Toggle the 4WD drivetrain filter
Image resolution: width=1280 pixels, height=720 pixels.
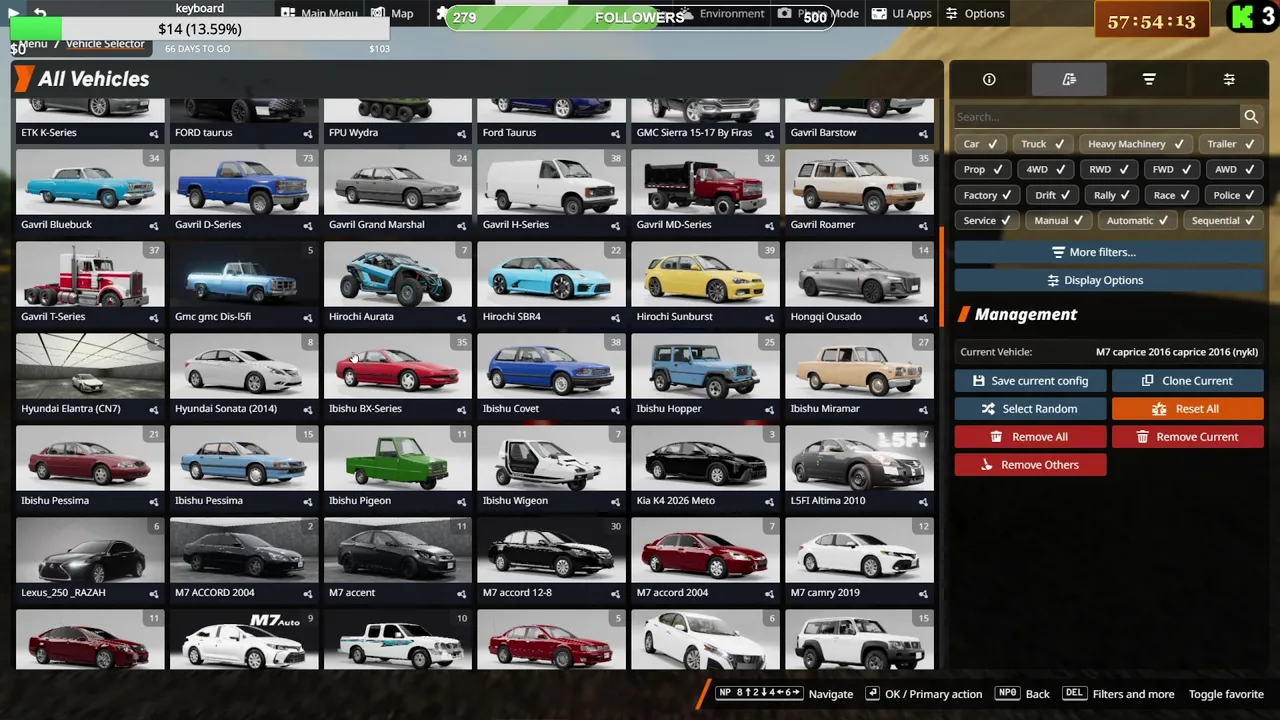coord(1045,170)
